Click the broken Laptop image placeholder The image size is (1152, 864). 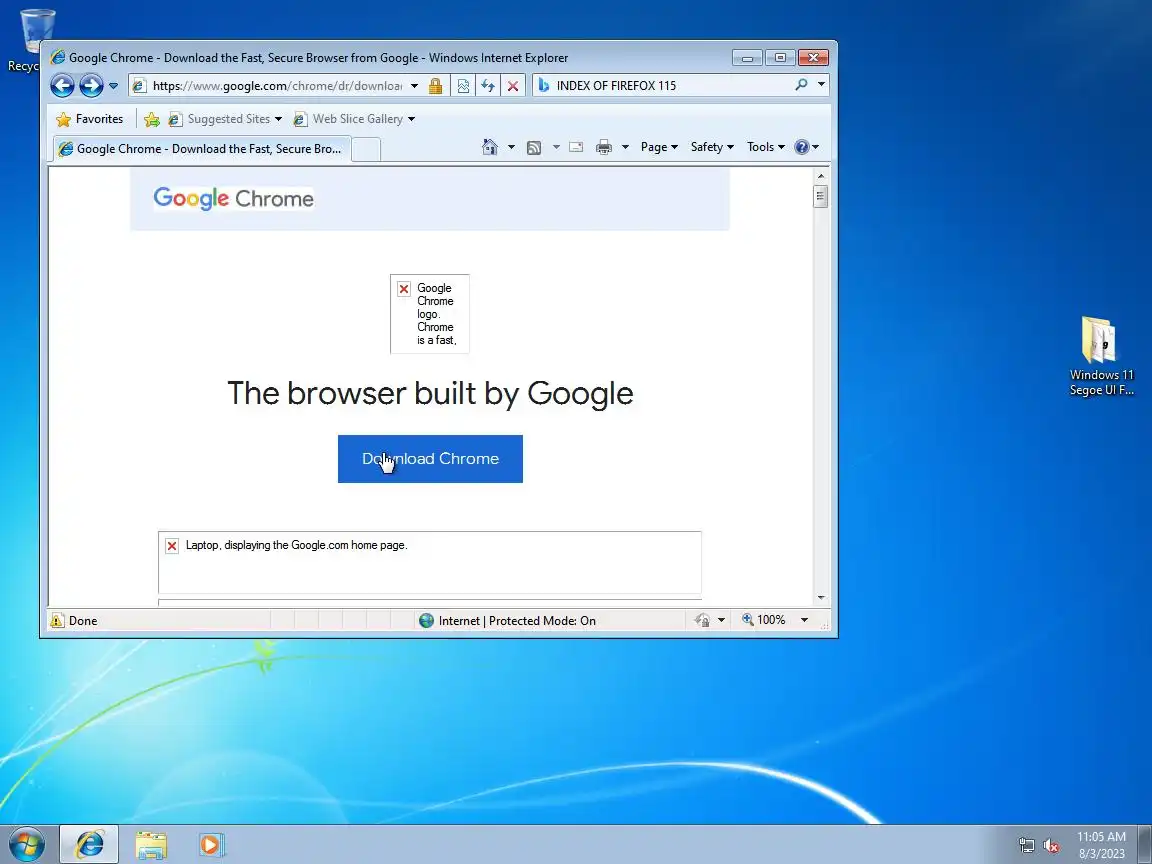430,562
